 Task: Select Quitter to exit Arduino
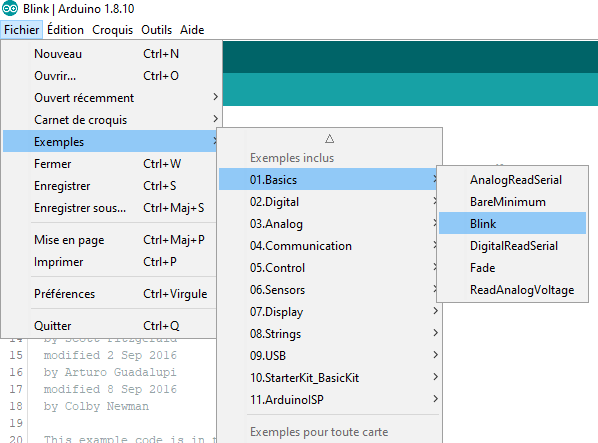point(110,326)
